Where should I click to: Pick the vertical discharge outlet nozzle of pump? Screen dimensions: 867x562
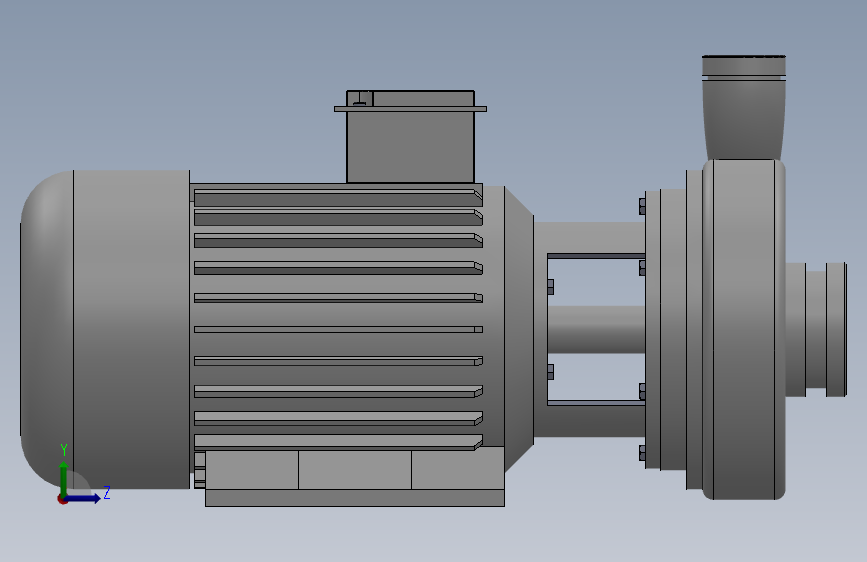744,108
